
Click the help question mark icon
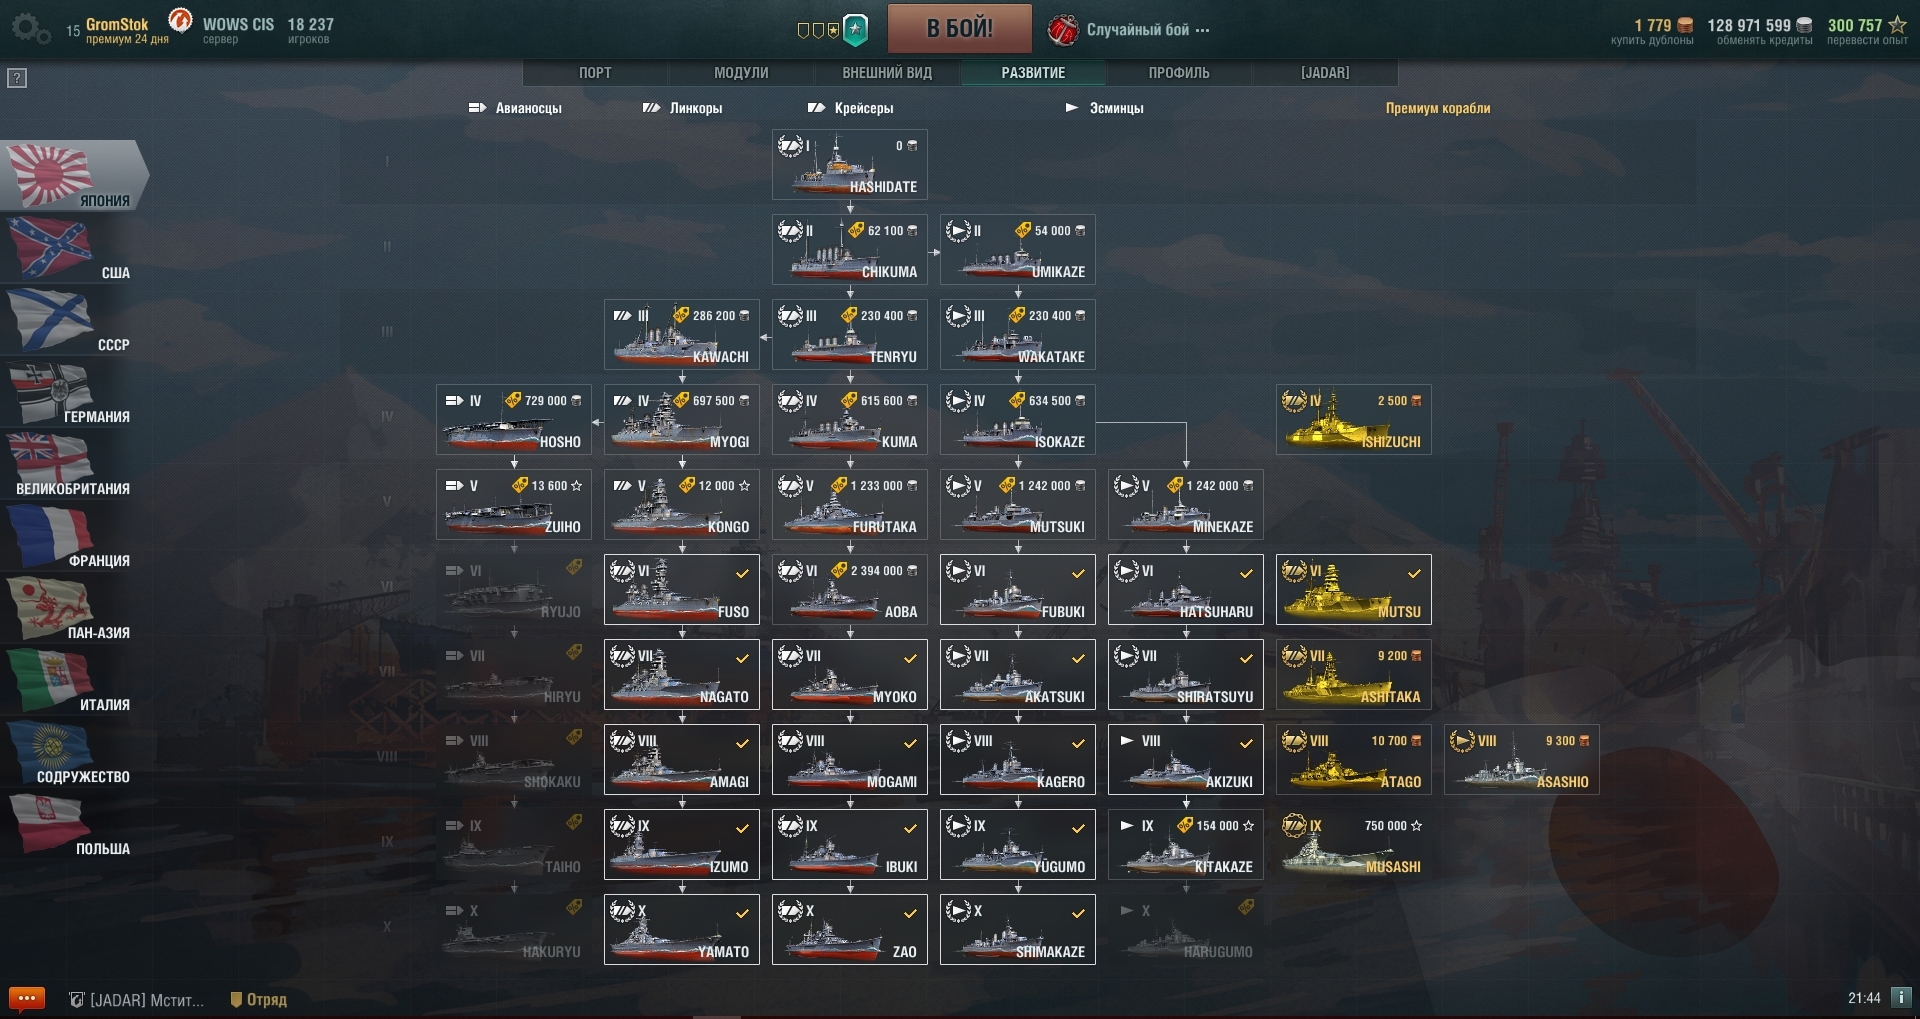[x=17, y=78]
